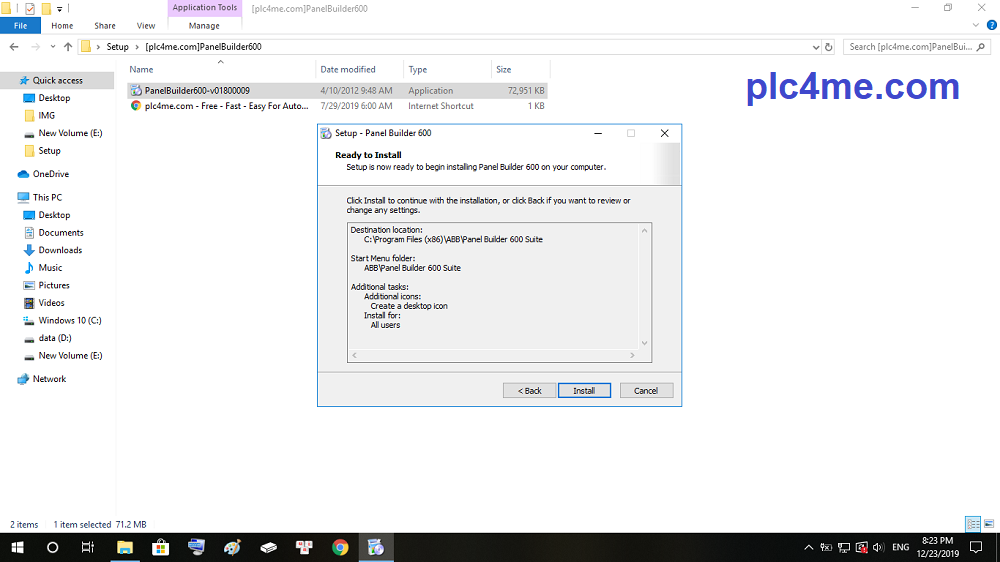
Task: Go back with the Back button
Action: point(529,390)
